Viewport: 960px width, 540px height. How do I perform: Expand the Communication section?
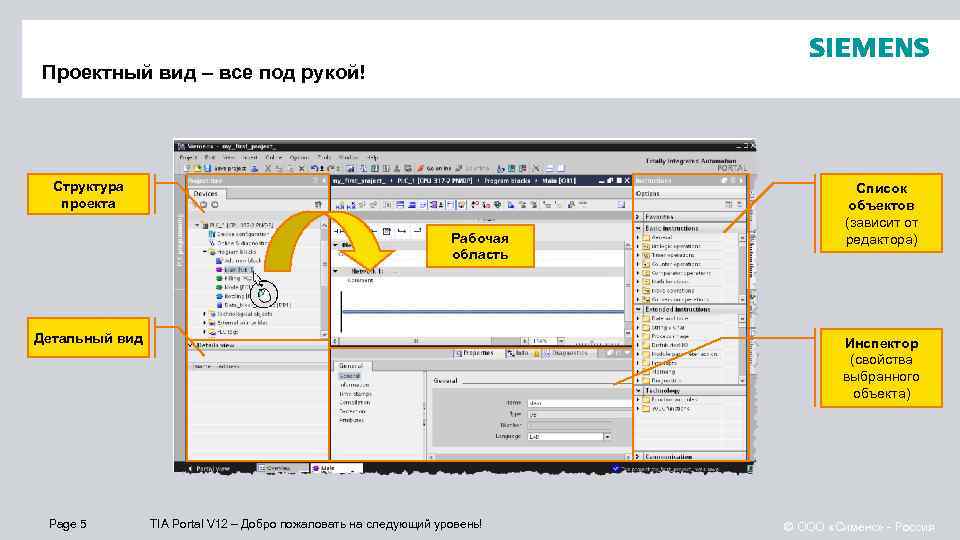(x=638, y=457)
